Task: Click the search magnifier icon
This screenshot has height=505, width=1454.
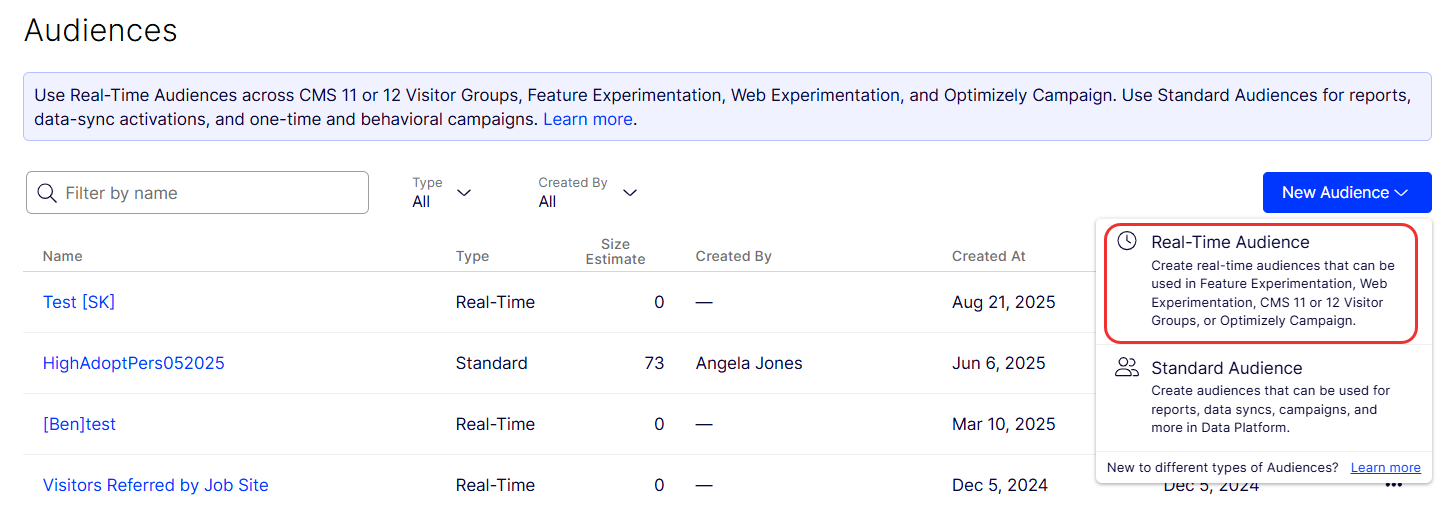Action: coord(46,193)
